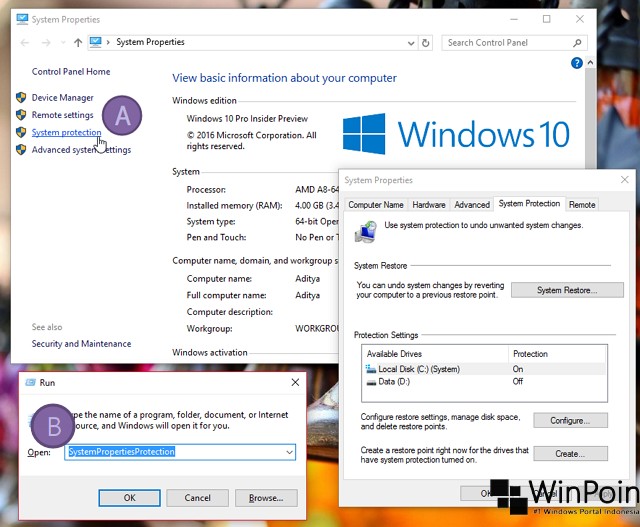Click Computer name value Aditya

(x=307, y=279)
